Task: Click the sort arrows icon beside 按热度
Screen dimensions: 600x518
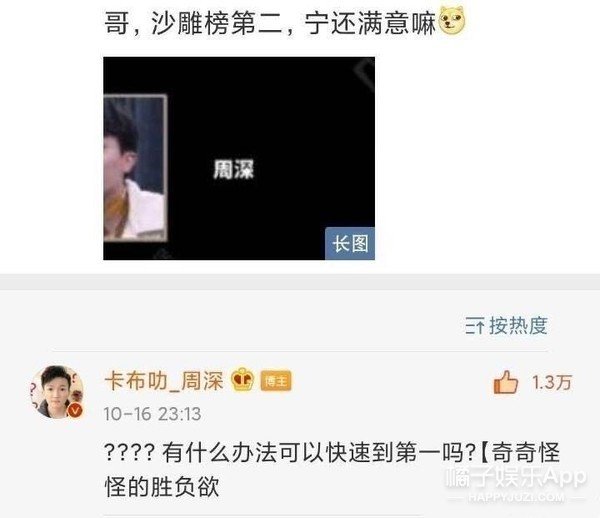Action: click(x=474, y=326)
